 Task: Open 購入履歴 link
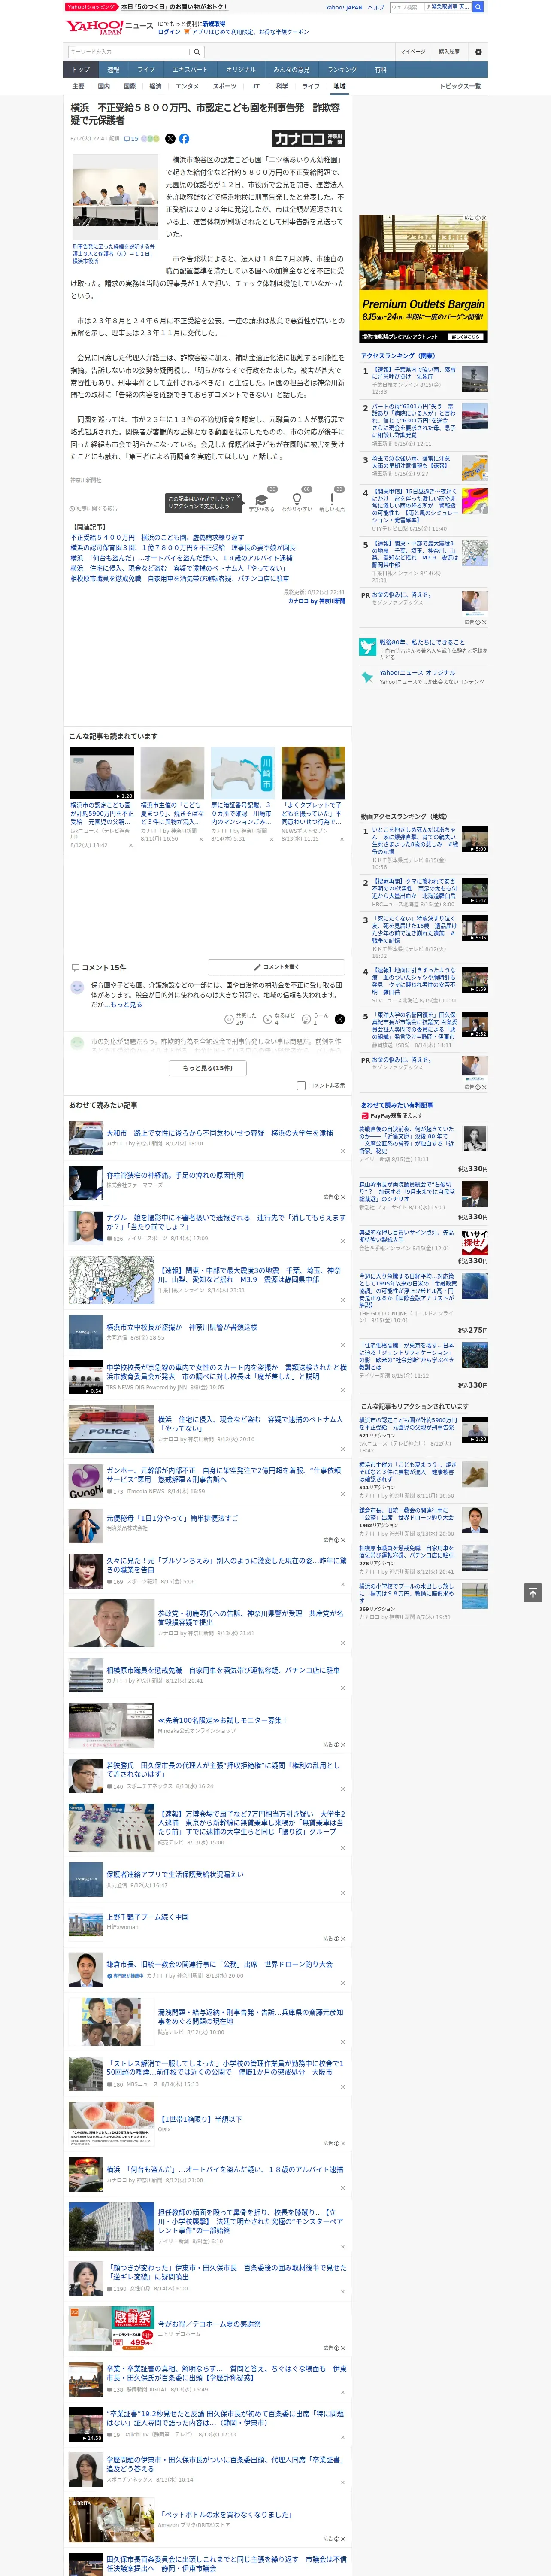pyautogui.click(x=449, y=52)
